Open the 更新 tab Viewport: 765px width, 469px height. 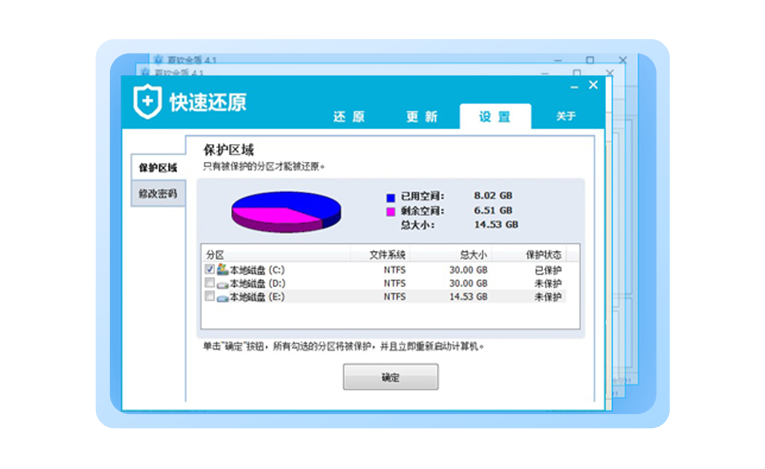pos(421,117)
